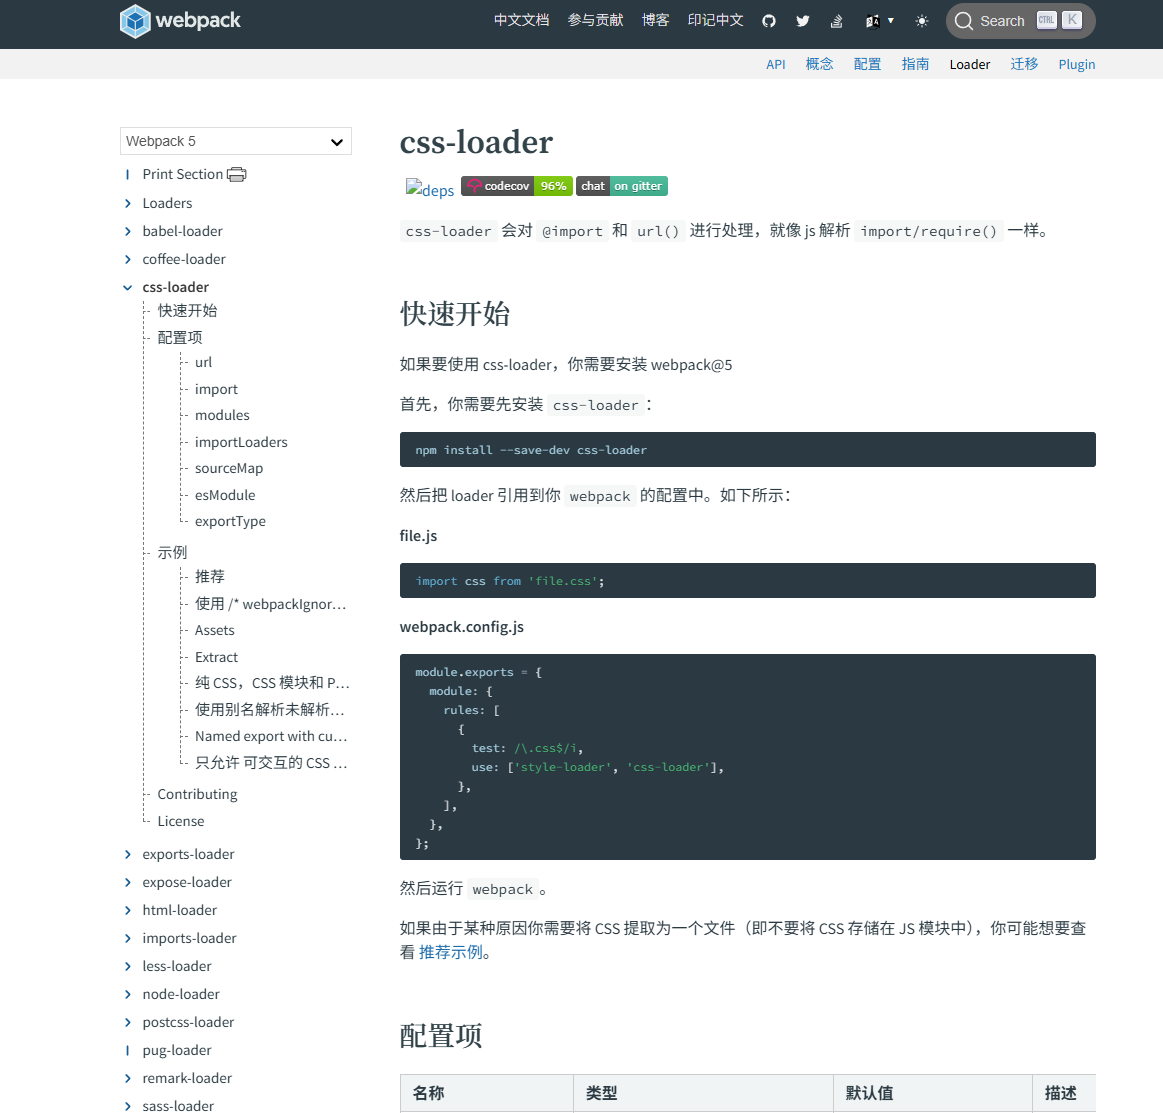This screenshot has width=1163, height=1113.
Task: Open the GitHub repository icon
Action: pos(769,21)
